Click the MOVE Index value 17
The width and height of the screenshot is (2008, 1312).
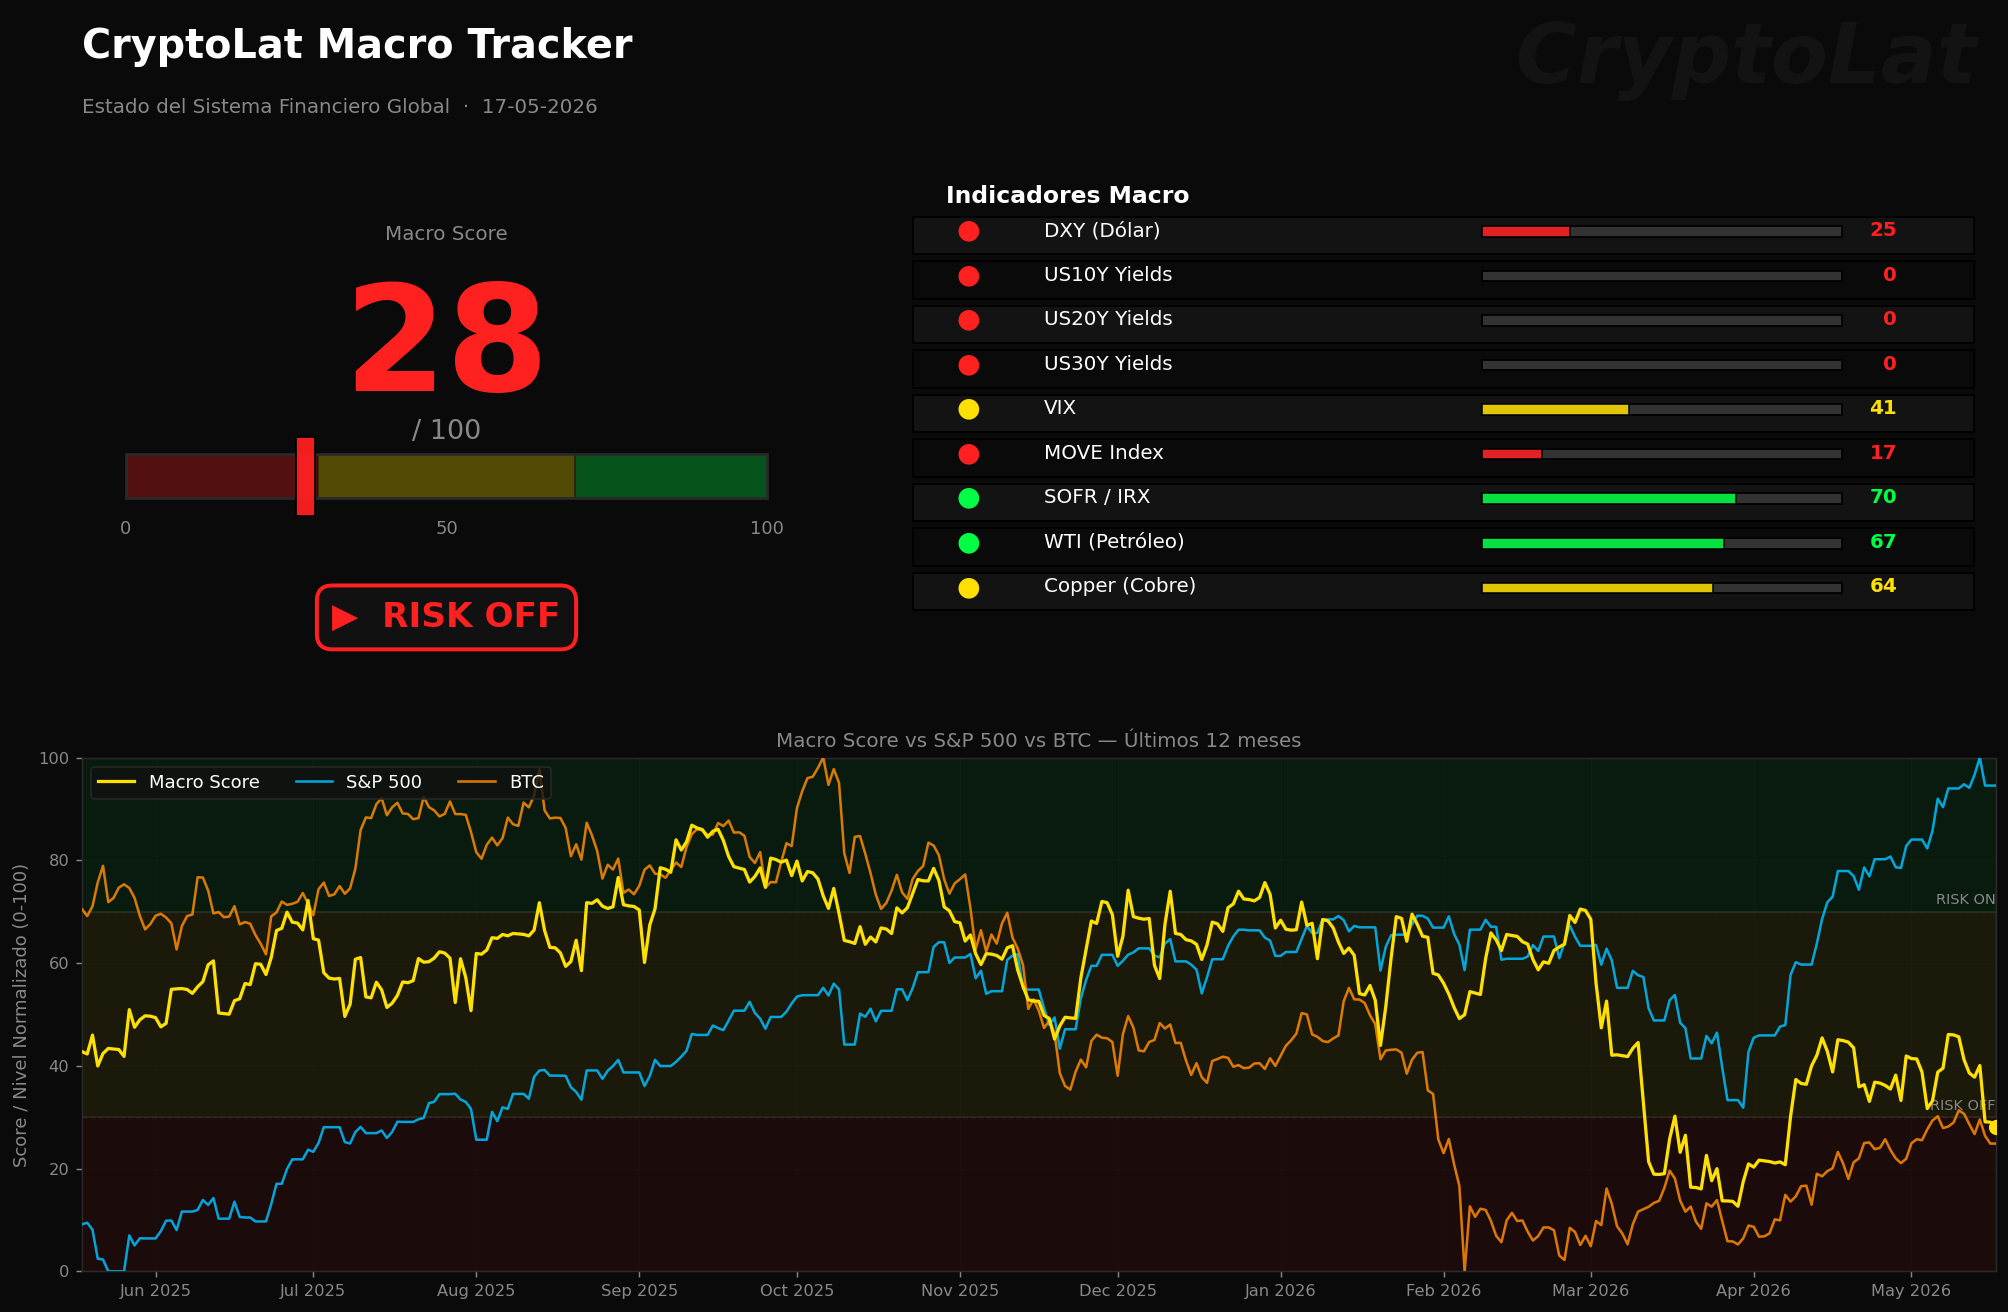pos(1883,453)
